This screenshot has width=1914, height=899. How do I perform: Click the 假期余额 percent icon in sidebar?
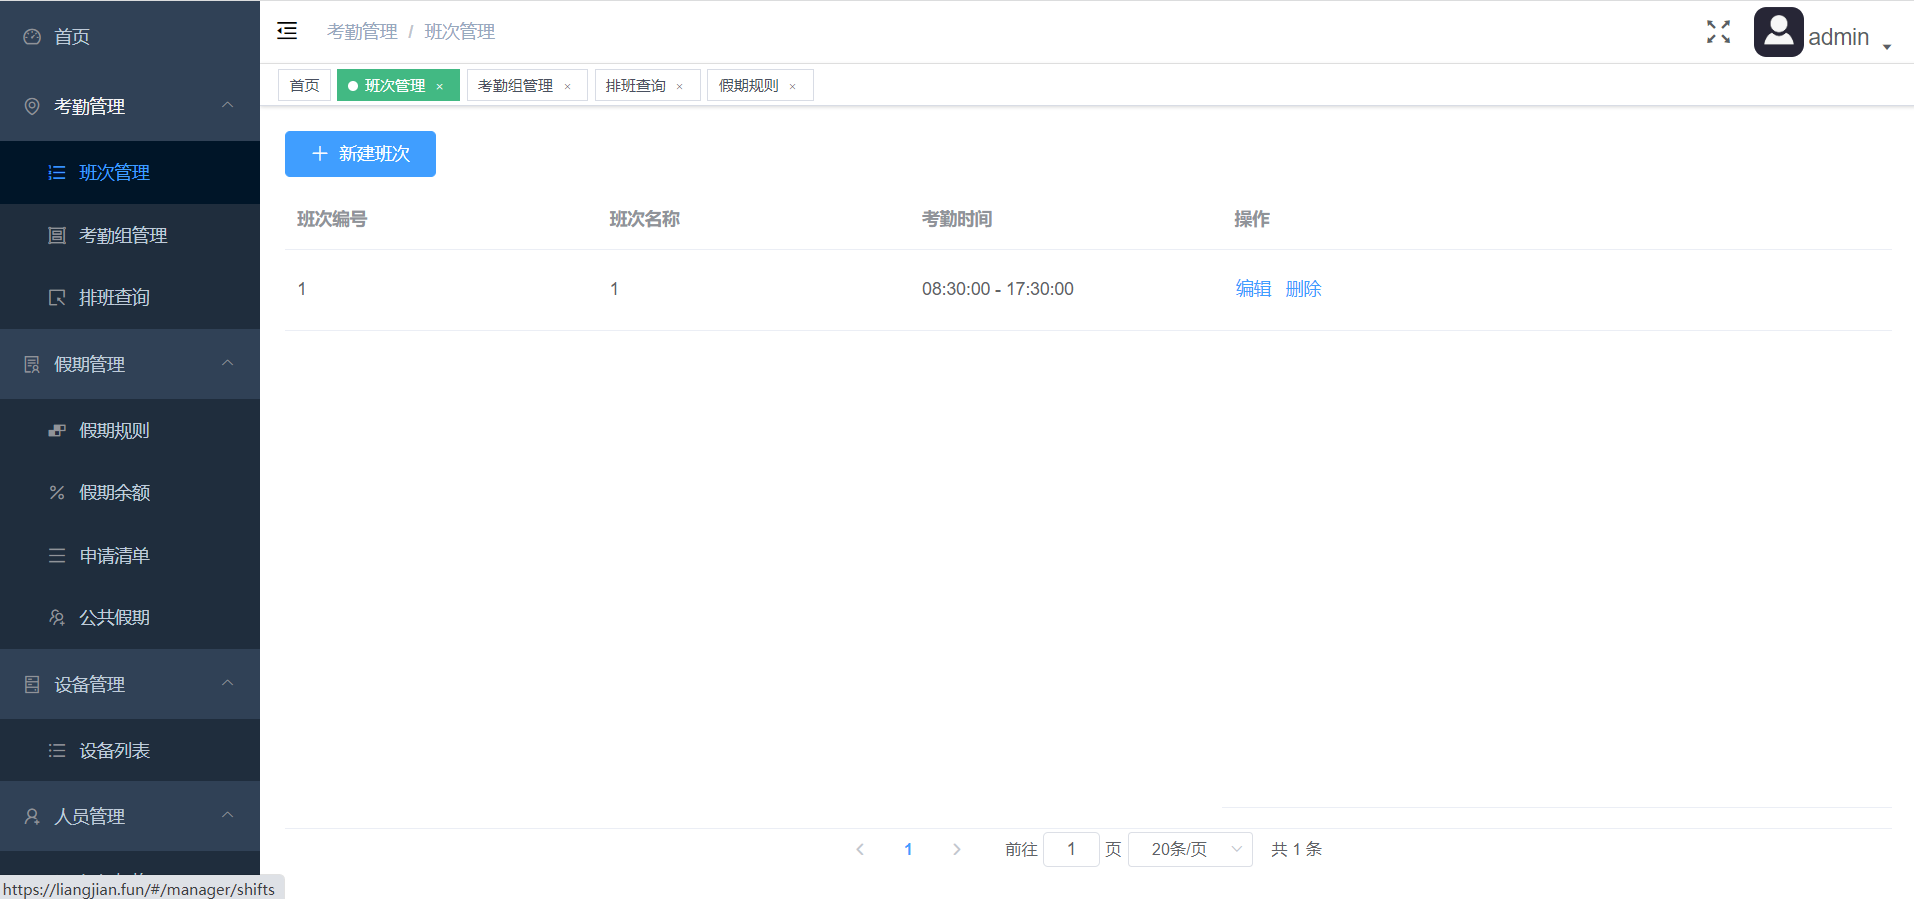(57, 492)
